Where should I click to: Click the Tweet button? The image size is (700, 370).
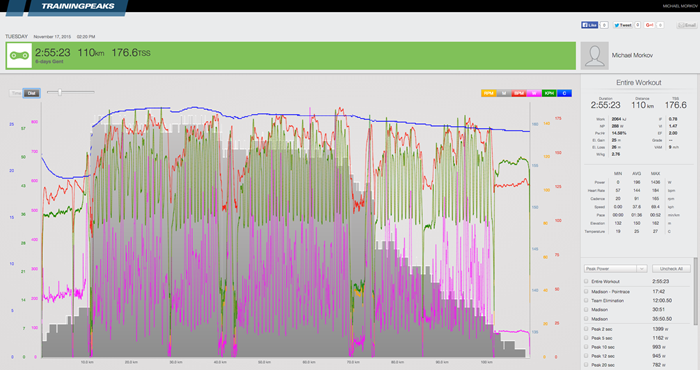coord(622,25)
